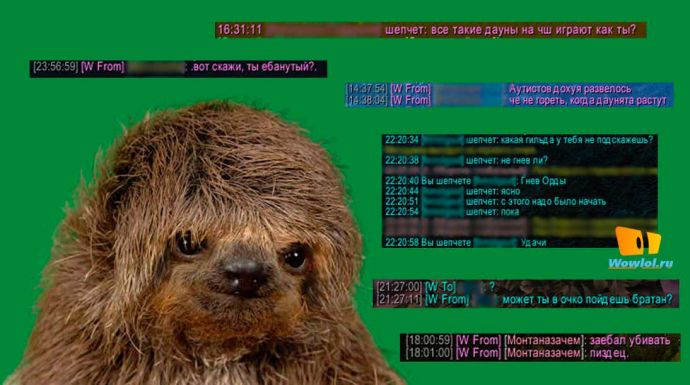Click reply text "Гнев Орды"
The height and width of the screenshot is (385, 690).
[x=543, y=181]
